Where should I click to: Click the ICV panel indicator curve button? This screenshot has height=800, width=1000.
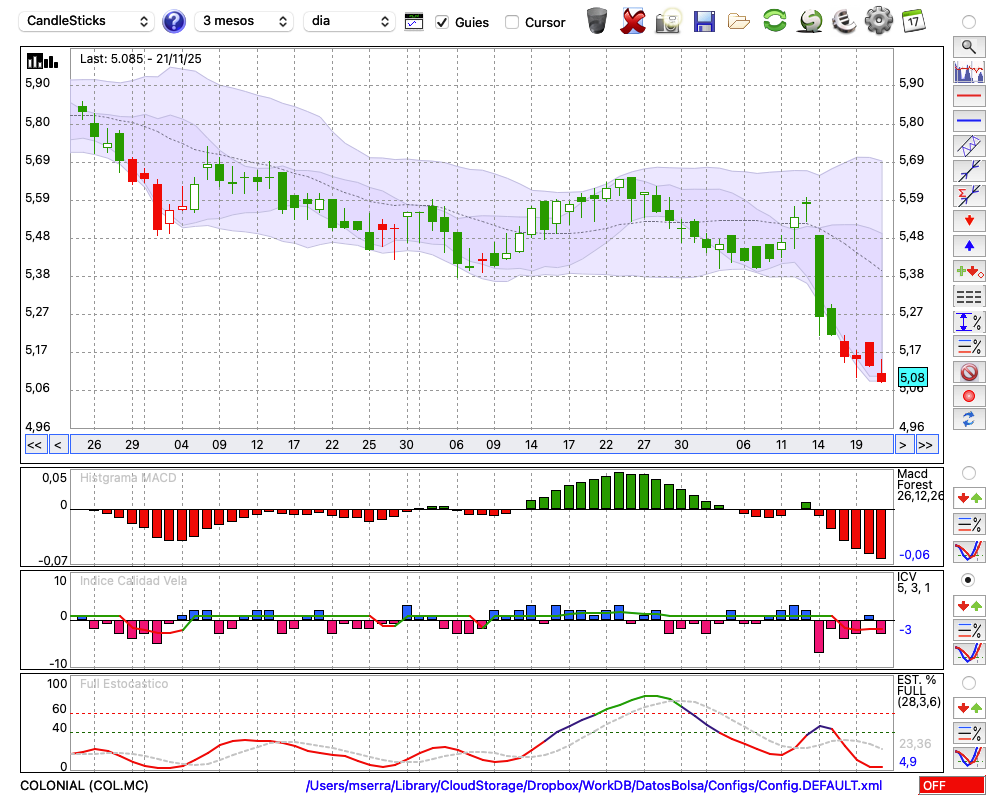(969, 654)
